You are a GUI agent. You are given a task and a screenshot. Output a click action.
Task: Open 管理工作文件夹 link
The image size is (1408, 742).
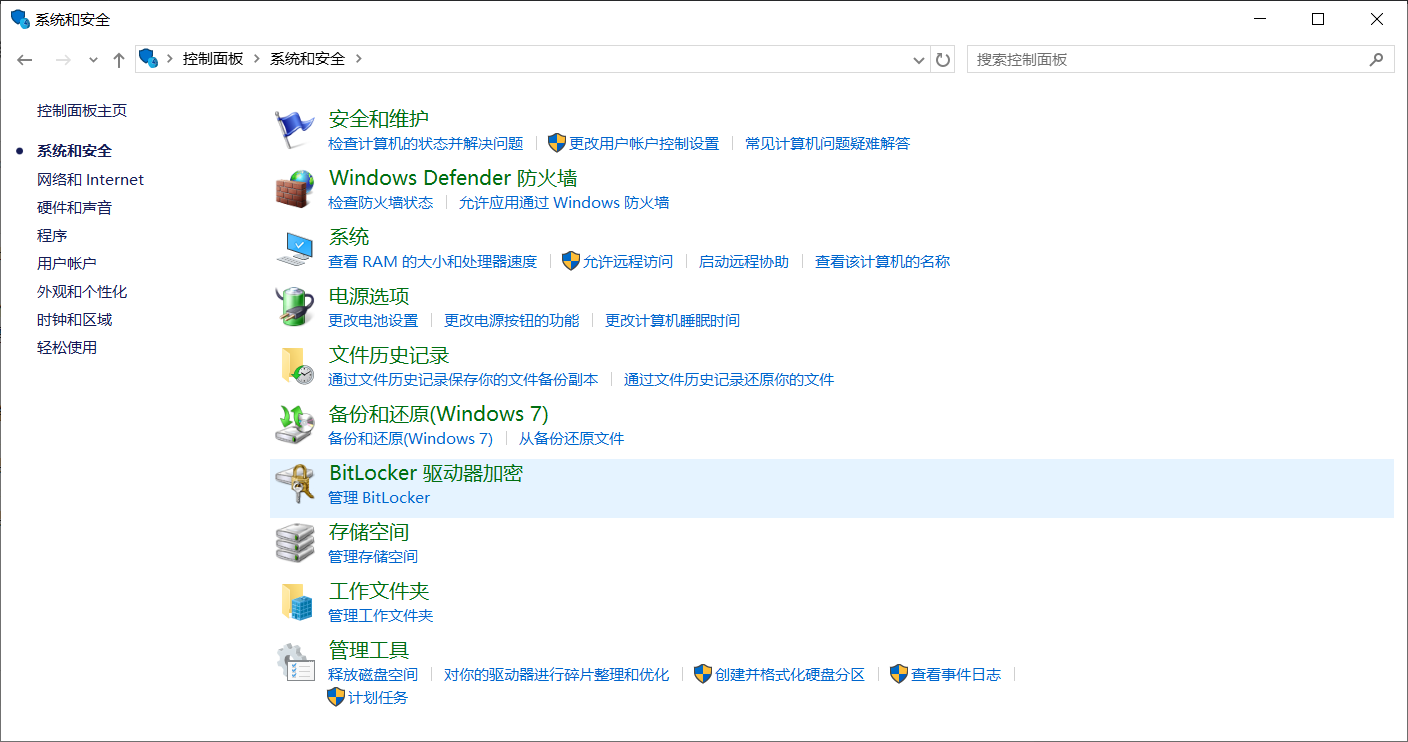381,615
